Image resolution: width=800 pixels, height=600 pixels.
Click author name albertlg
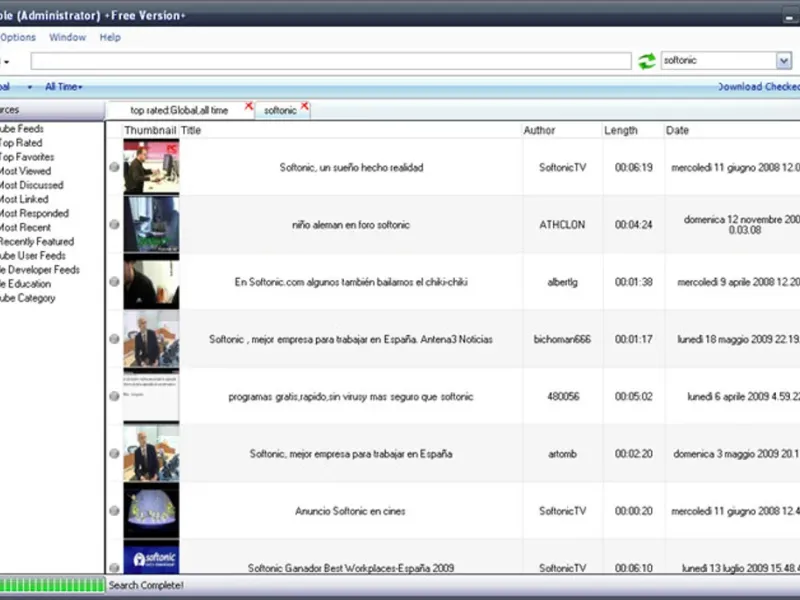point(562,282)
